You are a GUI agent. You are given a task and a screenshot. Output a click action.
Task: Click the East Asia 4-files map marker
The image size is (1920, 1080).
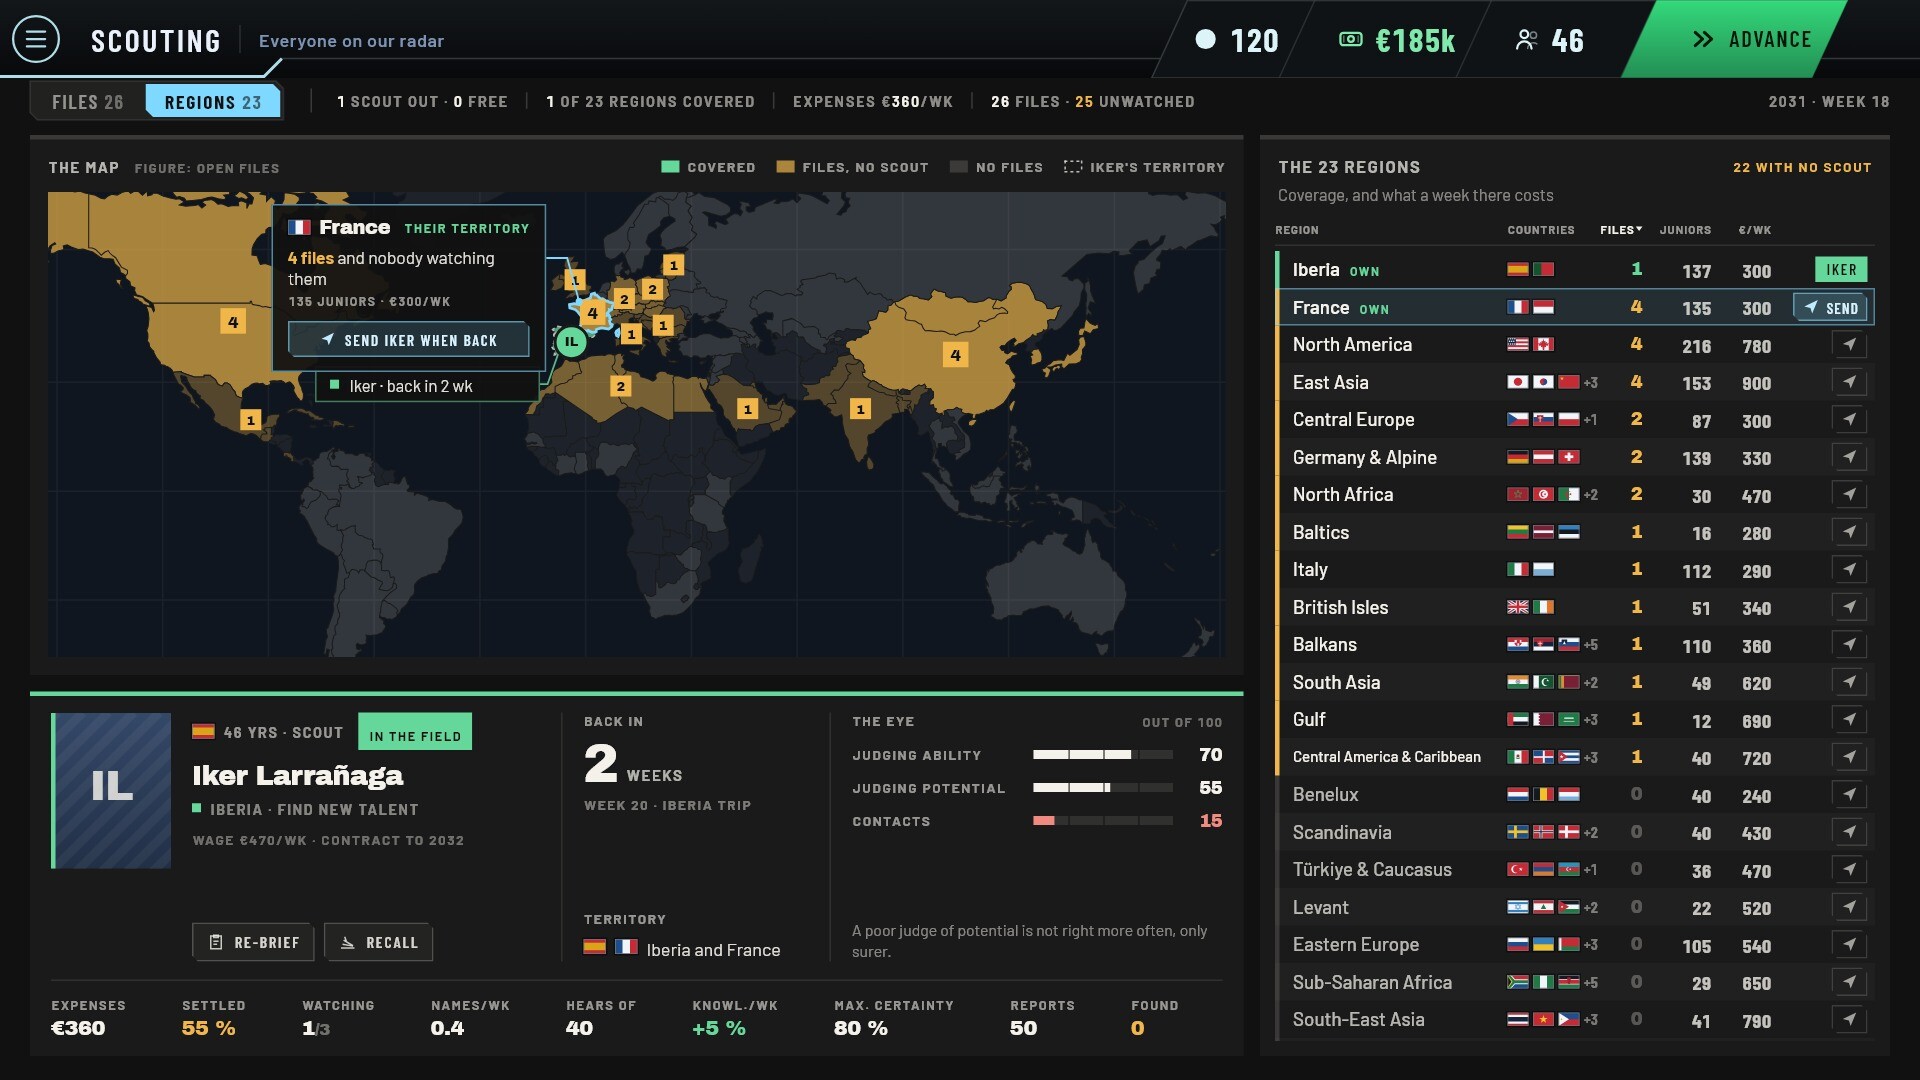[x=955, y=355]
